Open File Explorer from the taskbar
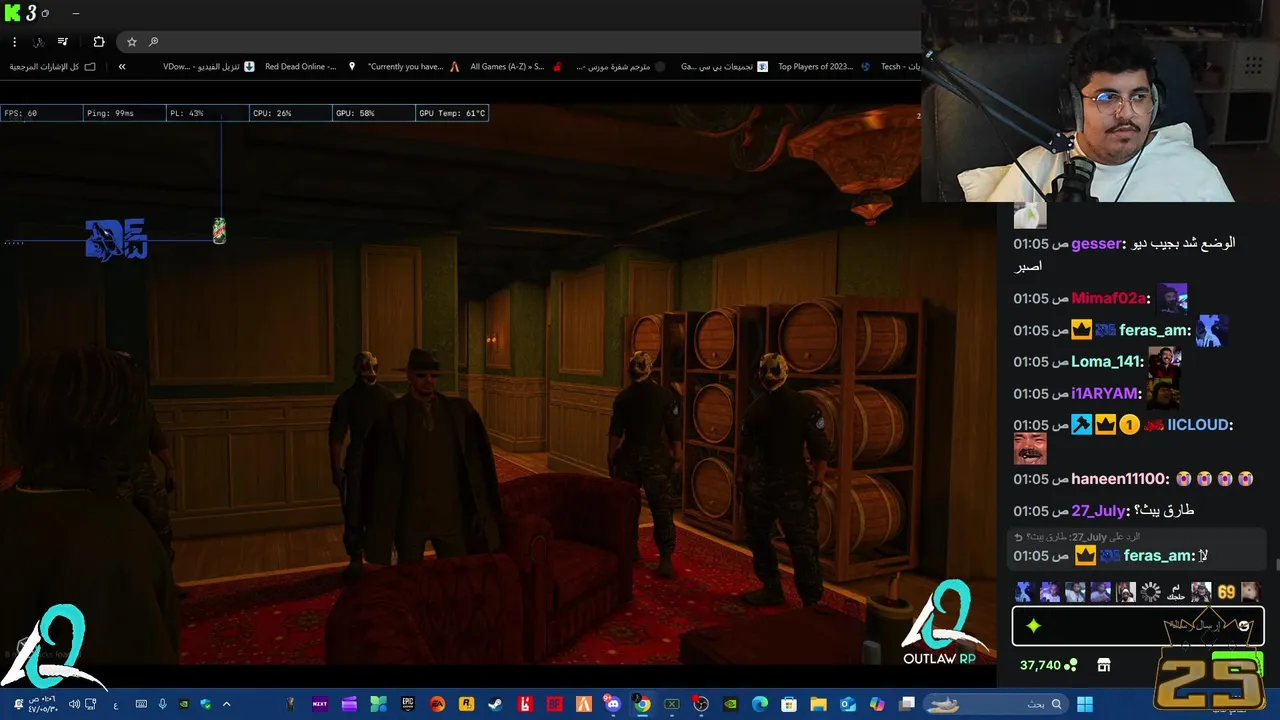This screenshot has width=1280, height=720. 818,704
